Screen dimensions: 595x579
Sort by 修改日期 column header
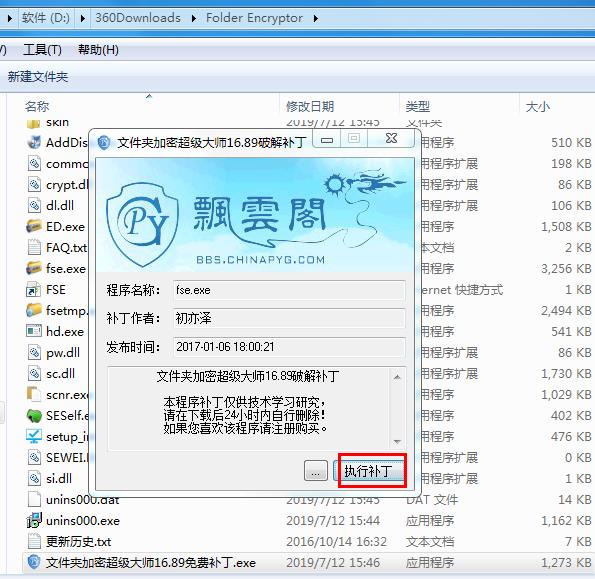[x=310, y=107]
